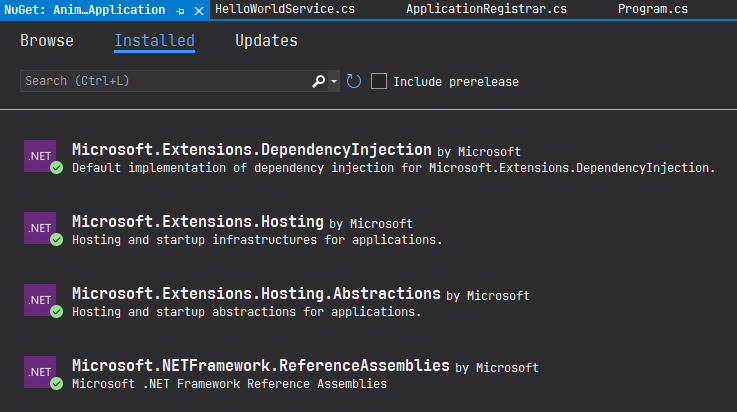Open the search options dropdown arrow
This screenshot has width=737, height=412.
(334, 81)
